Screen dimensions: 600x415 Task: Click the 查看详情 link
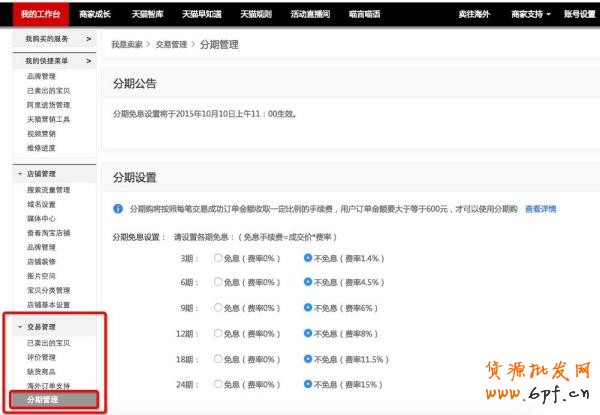(x=541, y=210)
